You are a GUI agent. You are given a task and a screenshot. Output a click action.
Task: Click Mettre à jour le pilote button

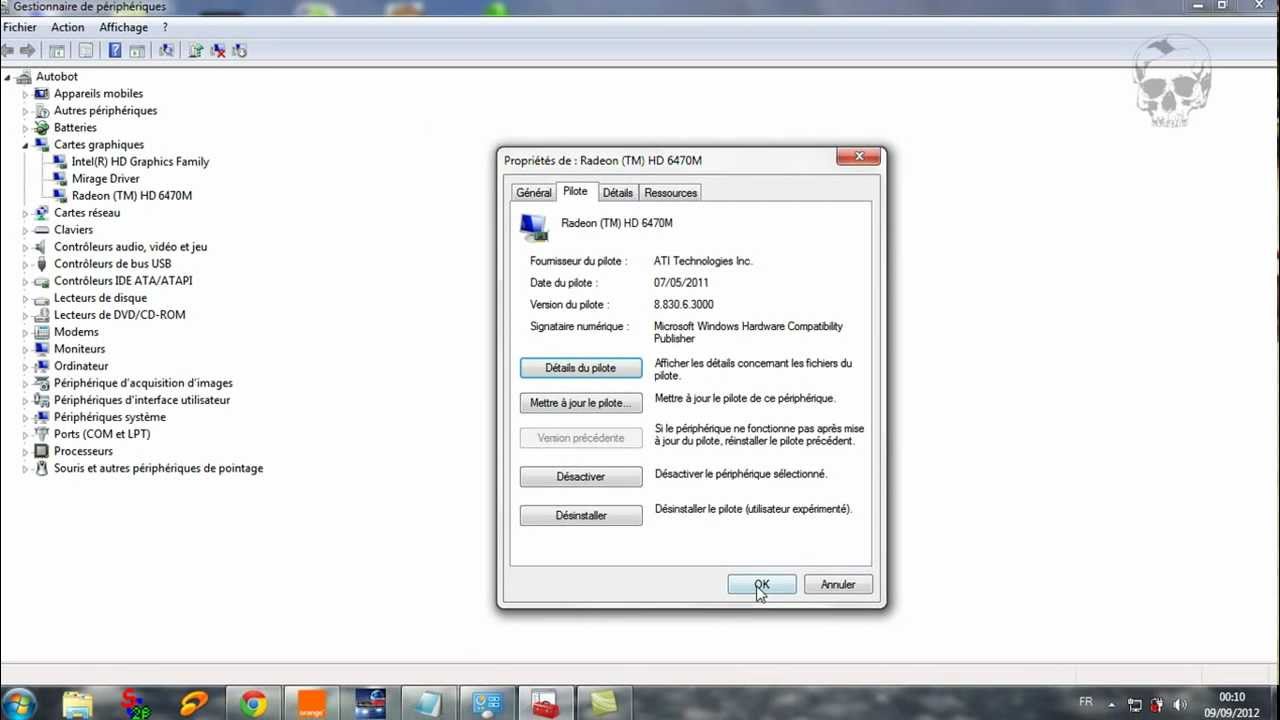[x=581, y=403]
